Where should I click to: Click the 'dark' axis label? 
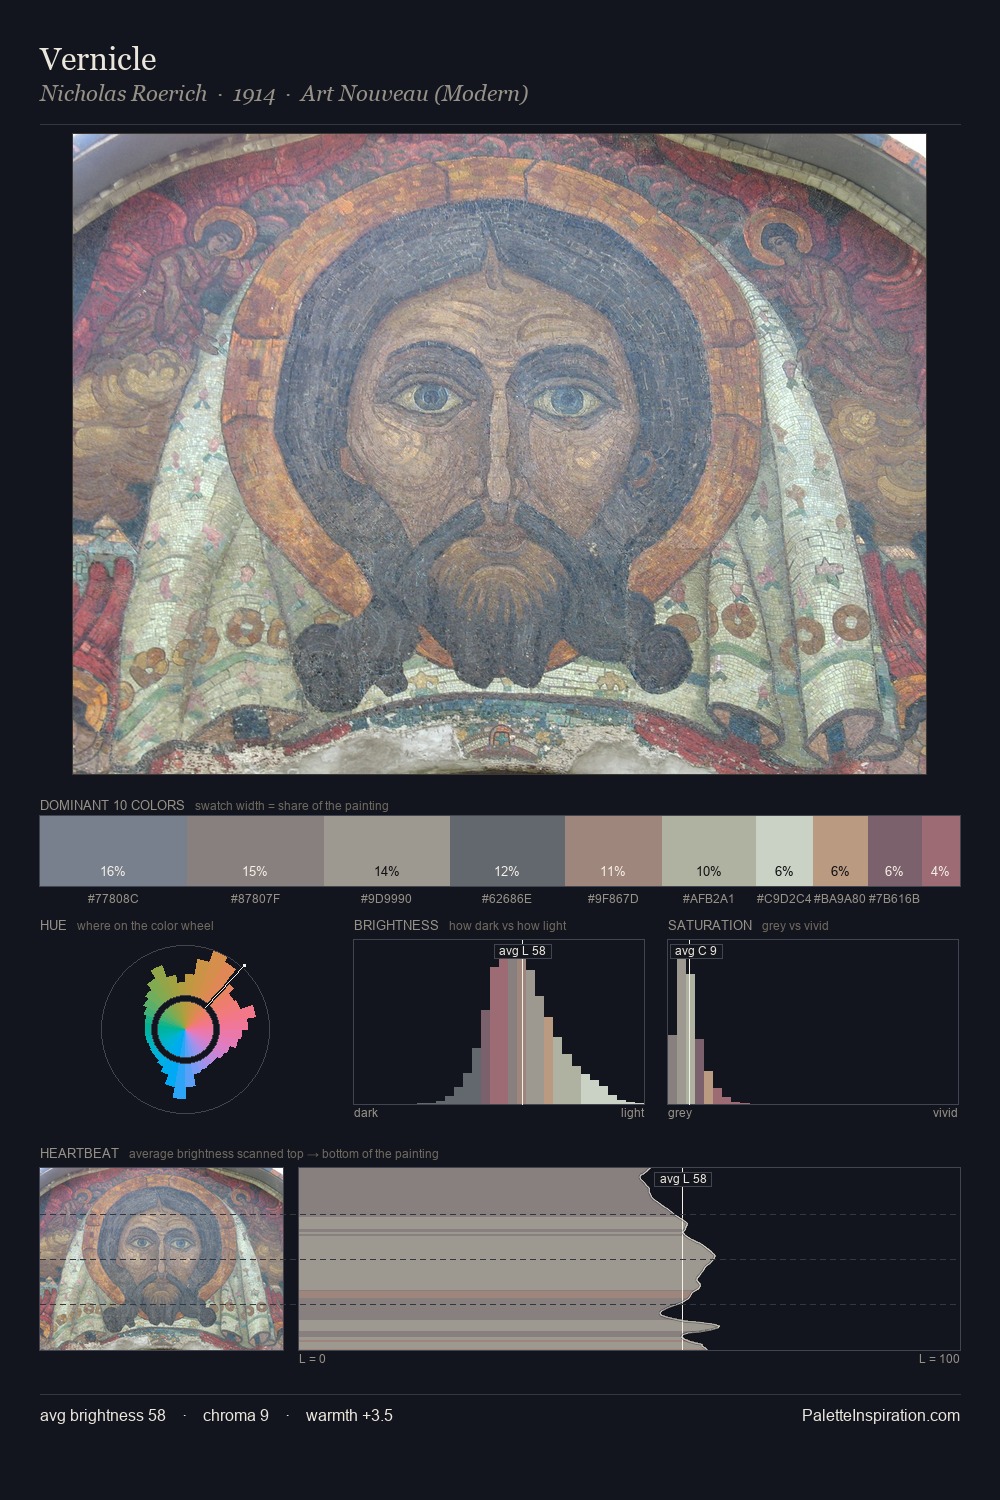pos(366,1113)
